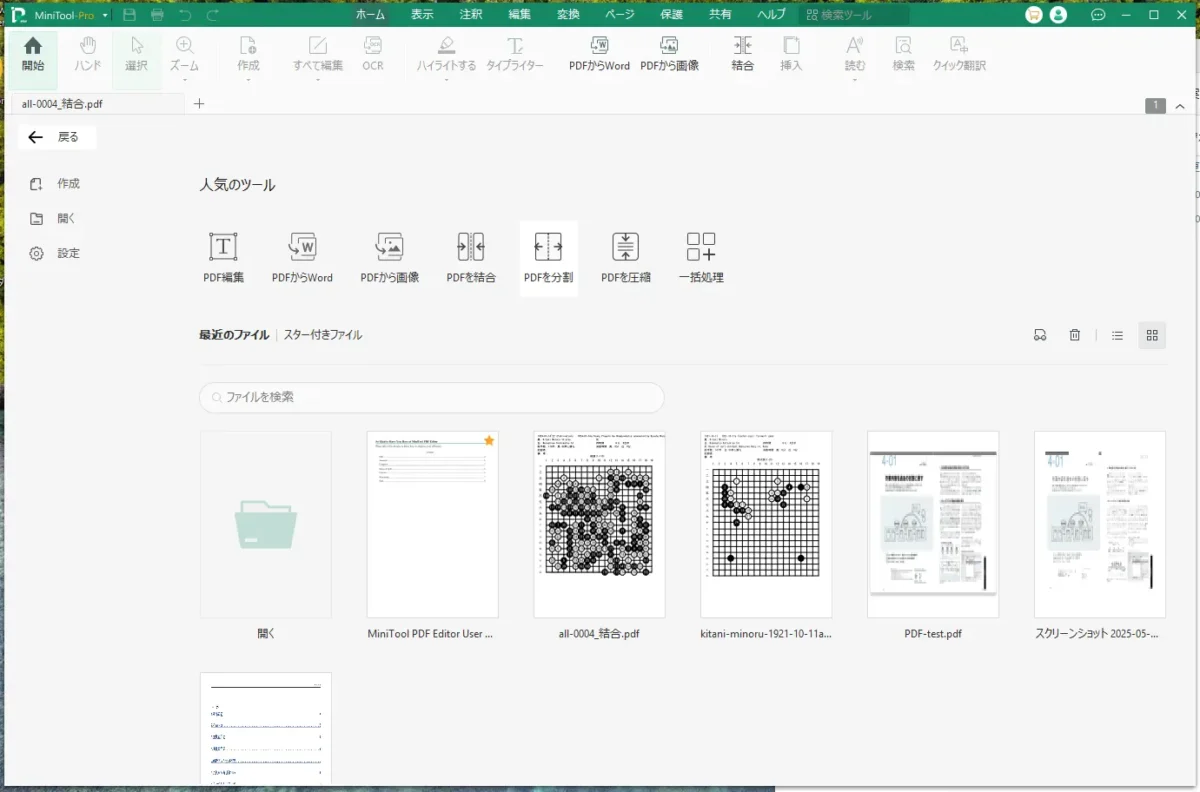Select ハイライトする highlight tool
Screen dimensions: 1200x792
pos(446,55)
